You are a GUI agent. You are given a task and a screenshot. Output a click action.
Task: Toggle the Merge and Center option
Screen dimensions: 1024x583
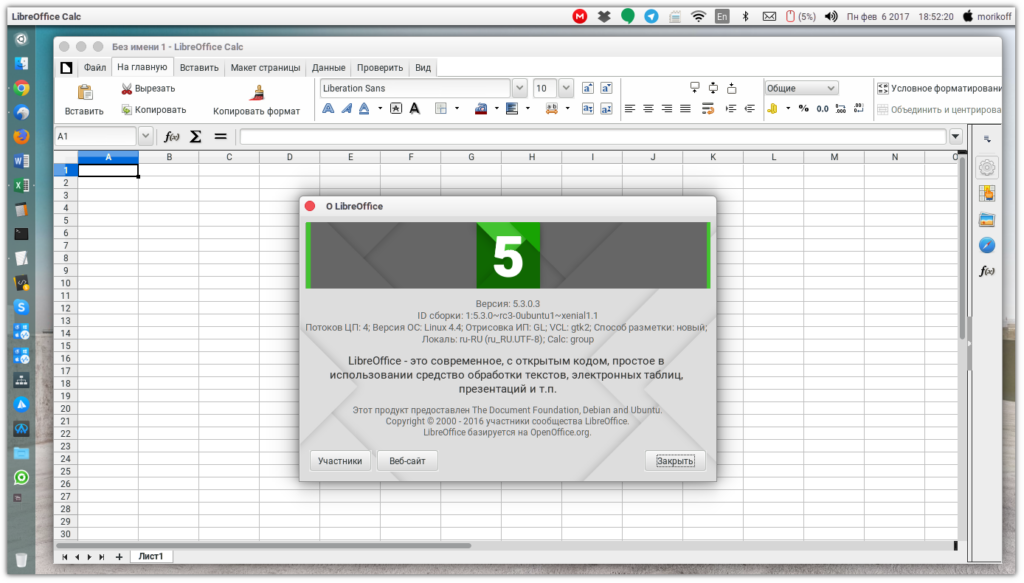pos(939,110)
